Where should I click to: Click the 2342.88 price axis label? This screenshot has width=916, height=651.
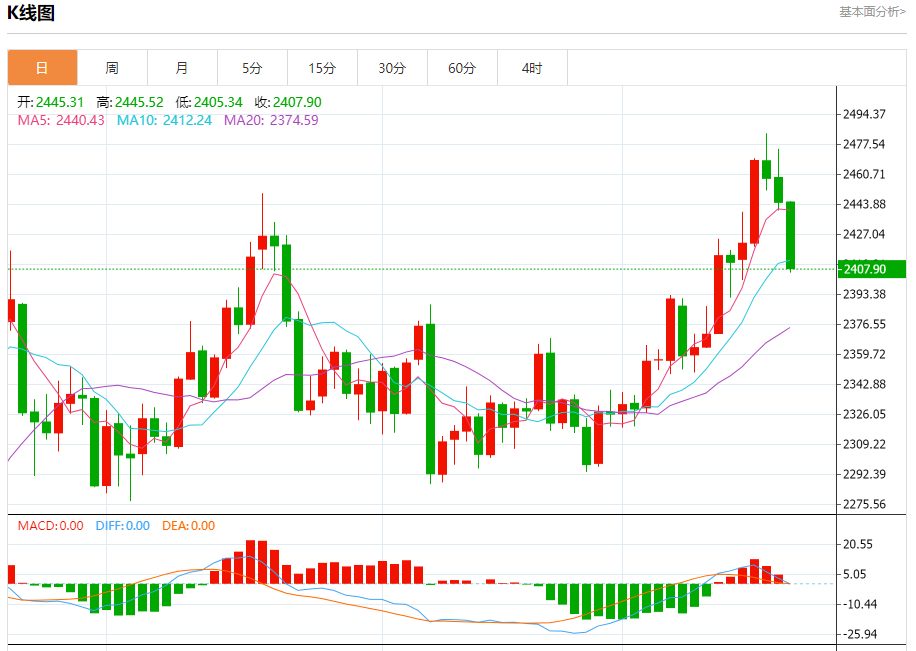[x=864, y=385]
